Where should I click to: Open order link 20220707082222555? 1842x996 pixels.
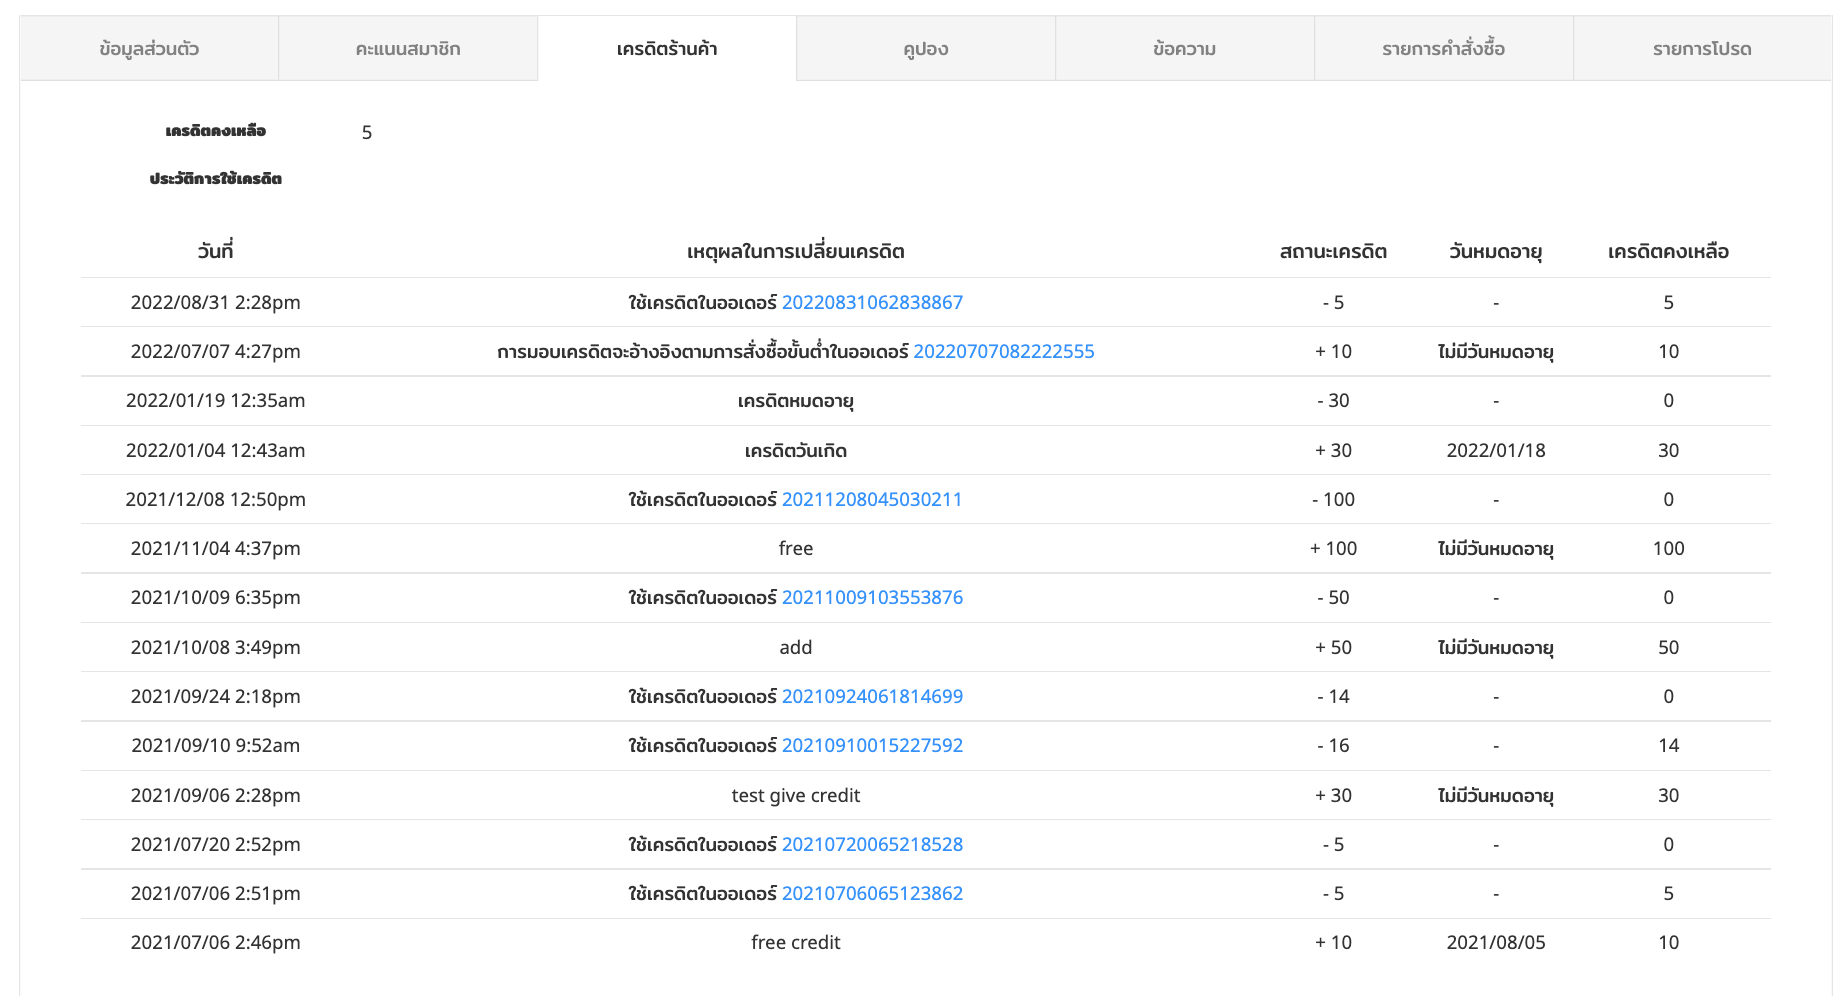[x=1004, y=351]
